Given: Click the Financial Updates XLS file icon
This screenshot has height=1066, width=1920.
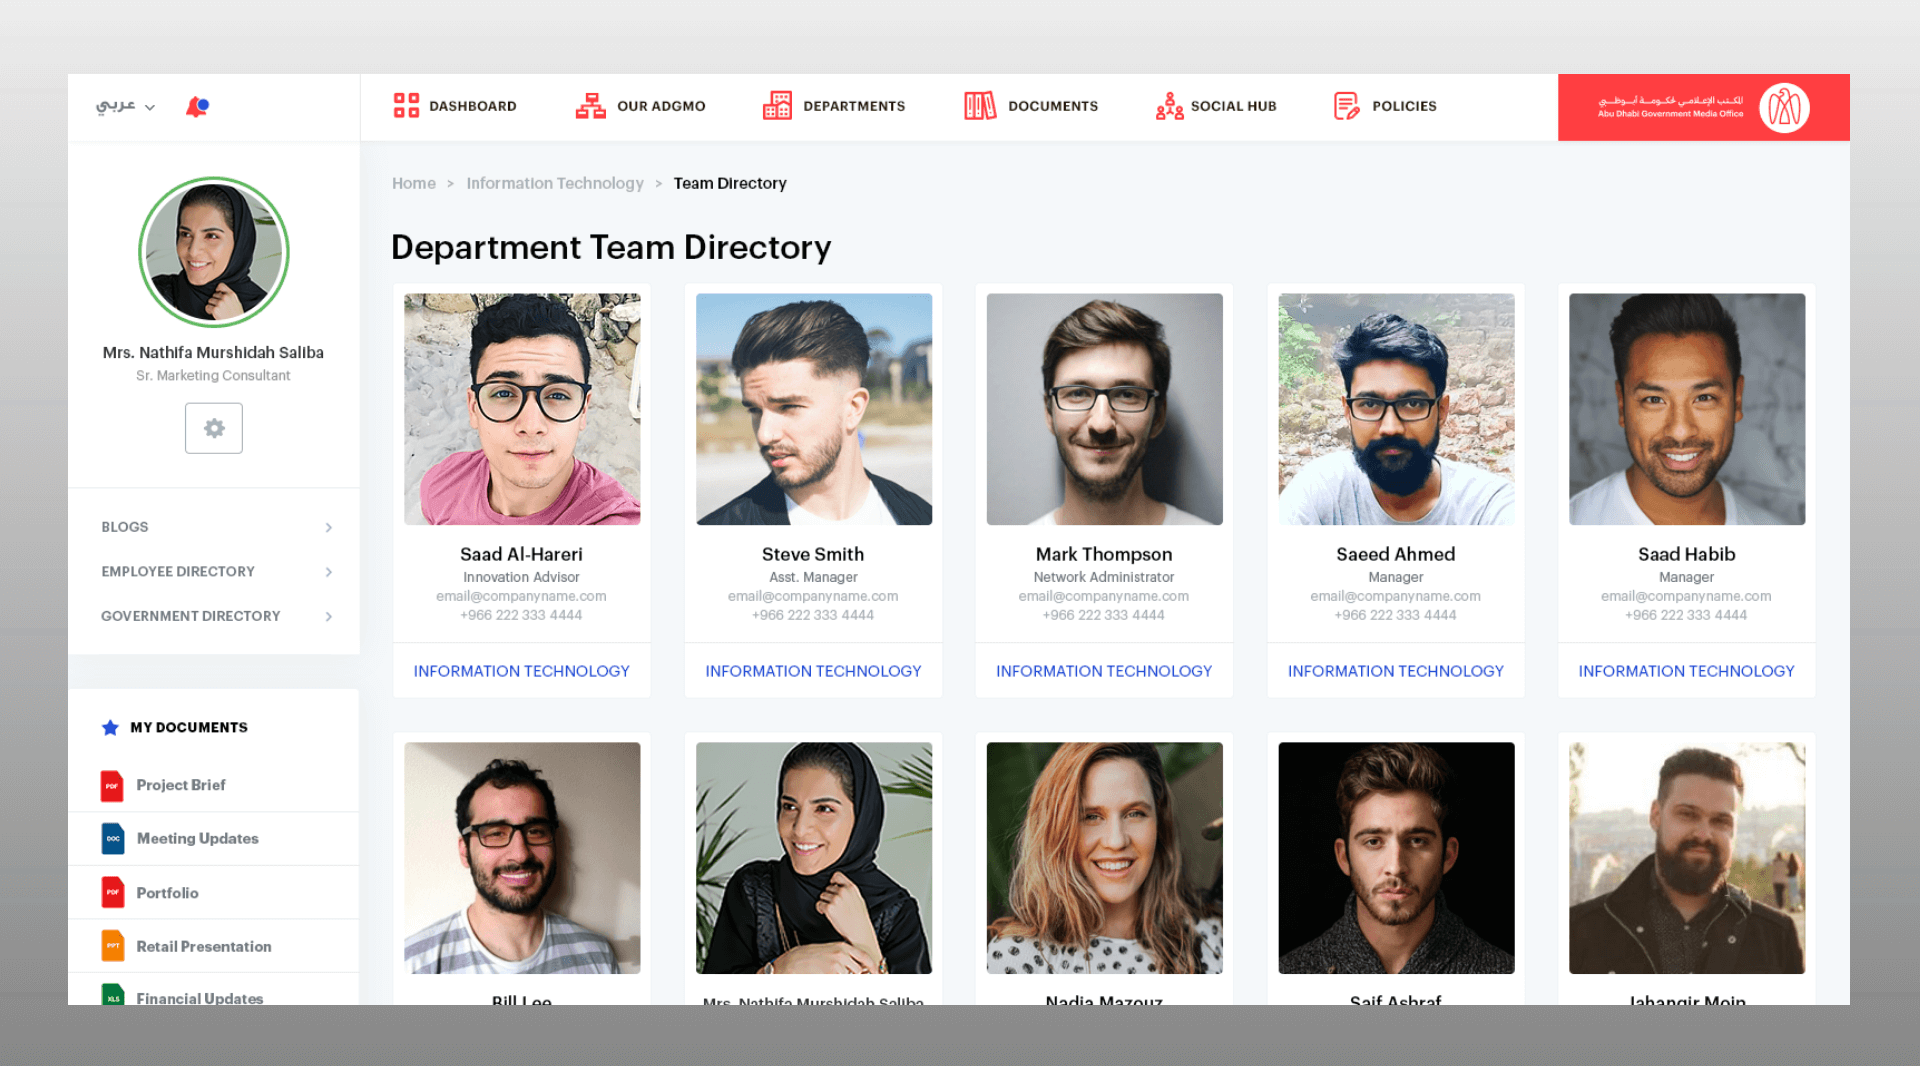Looking at the screenshot, I should click(x=113, y=995).
